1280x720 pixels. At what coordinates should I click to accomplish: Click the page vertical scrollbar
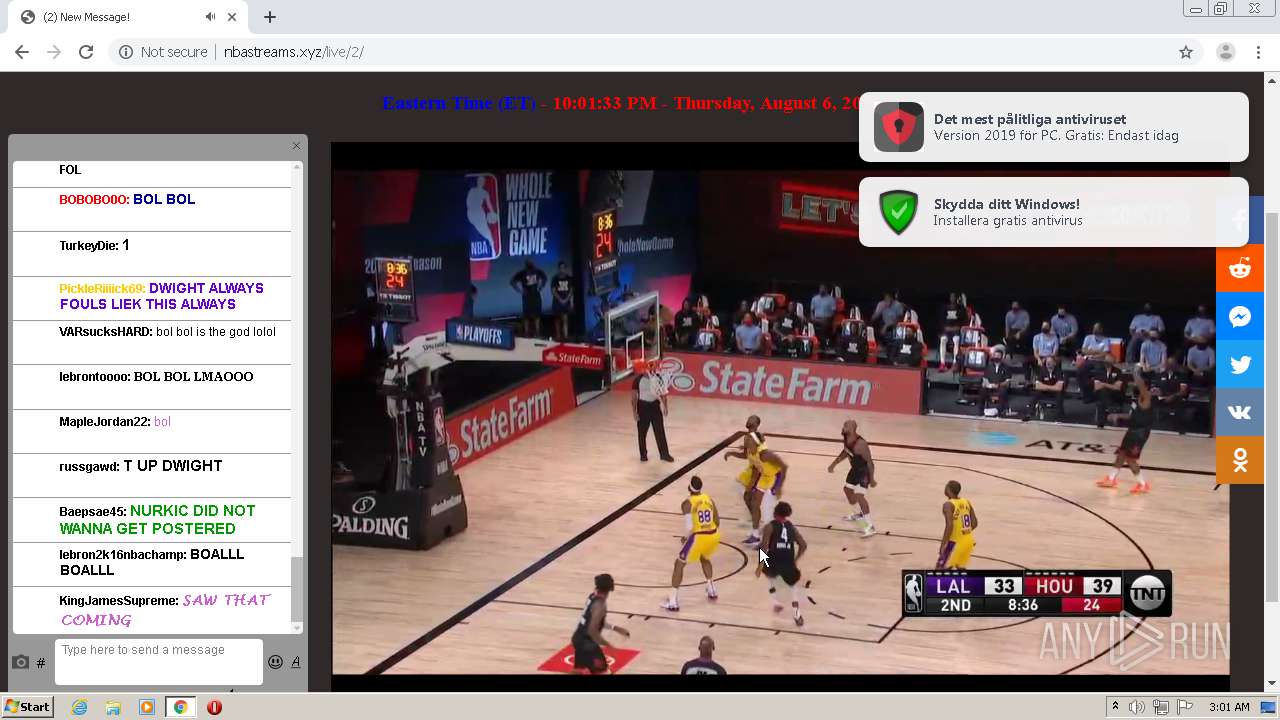1272,406
